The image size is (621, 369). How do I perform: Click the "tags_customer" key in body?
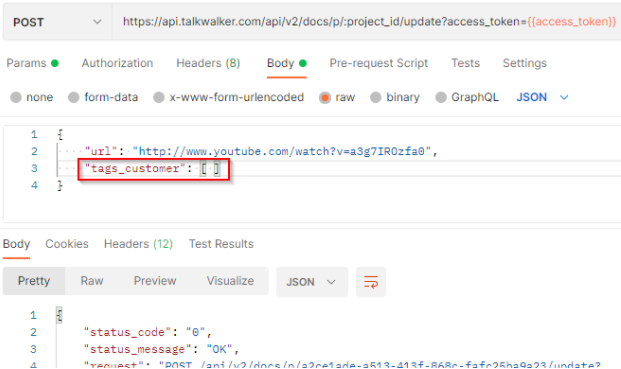point(135,169)
